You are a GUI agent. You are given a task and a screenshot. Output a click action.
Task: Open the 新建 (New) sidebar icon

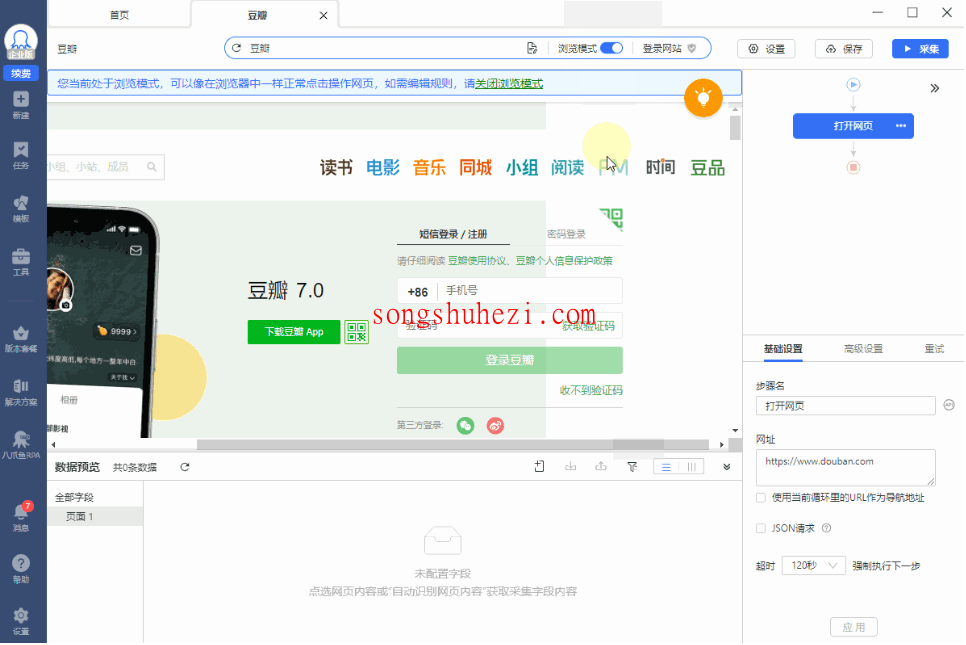[21, 105]
